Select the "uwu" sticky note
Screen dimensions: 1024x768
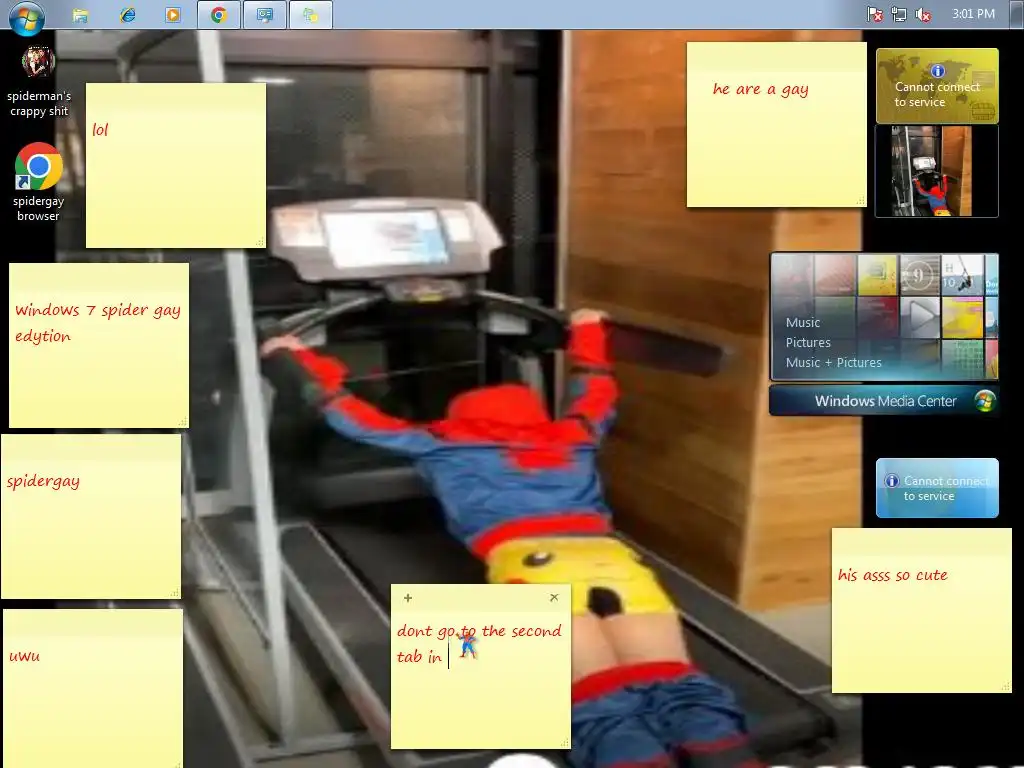pyautogui.click(x=93, y=688)
